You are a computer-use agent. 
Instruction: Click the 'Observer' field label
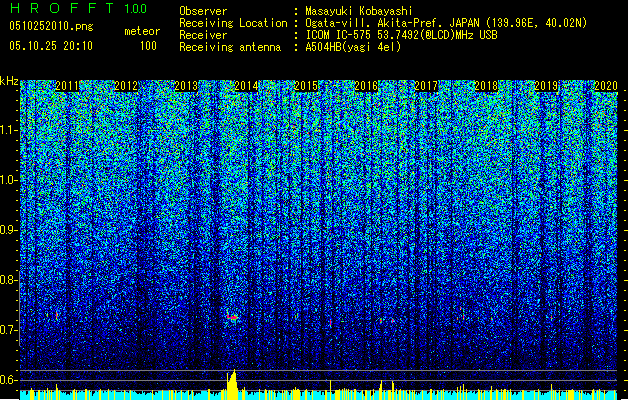203,11
